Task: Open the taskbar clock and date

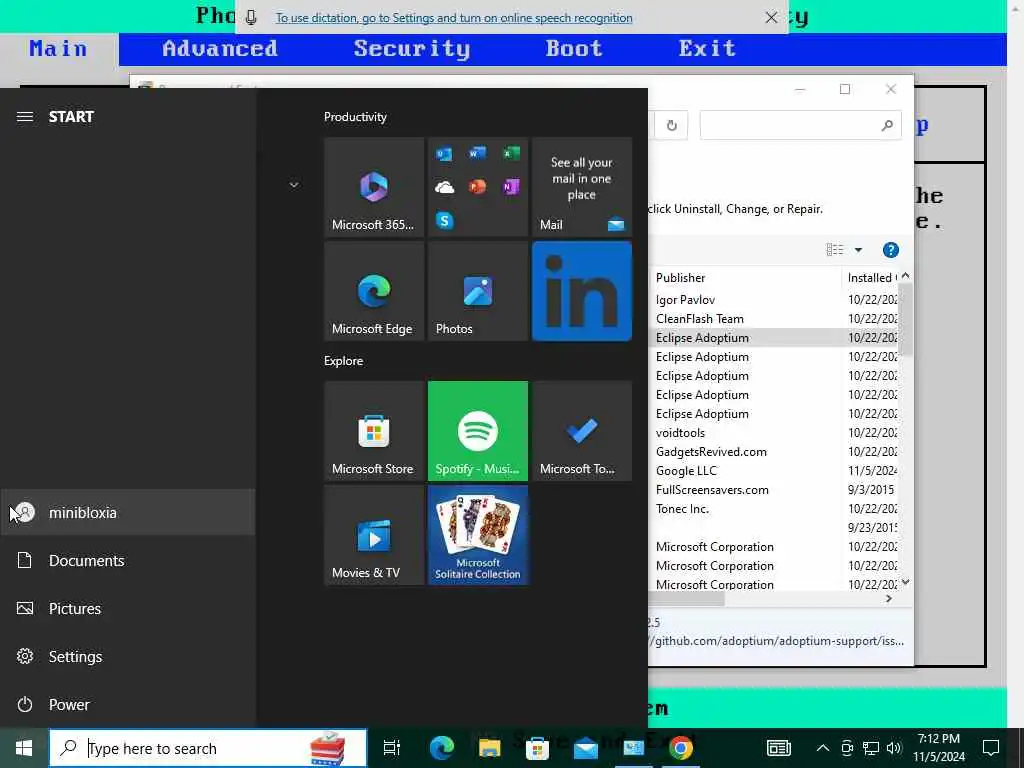Action: (x=938, y=748)
